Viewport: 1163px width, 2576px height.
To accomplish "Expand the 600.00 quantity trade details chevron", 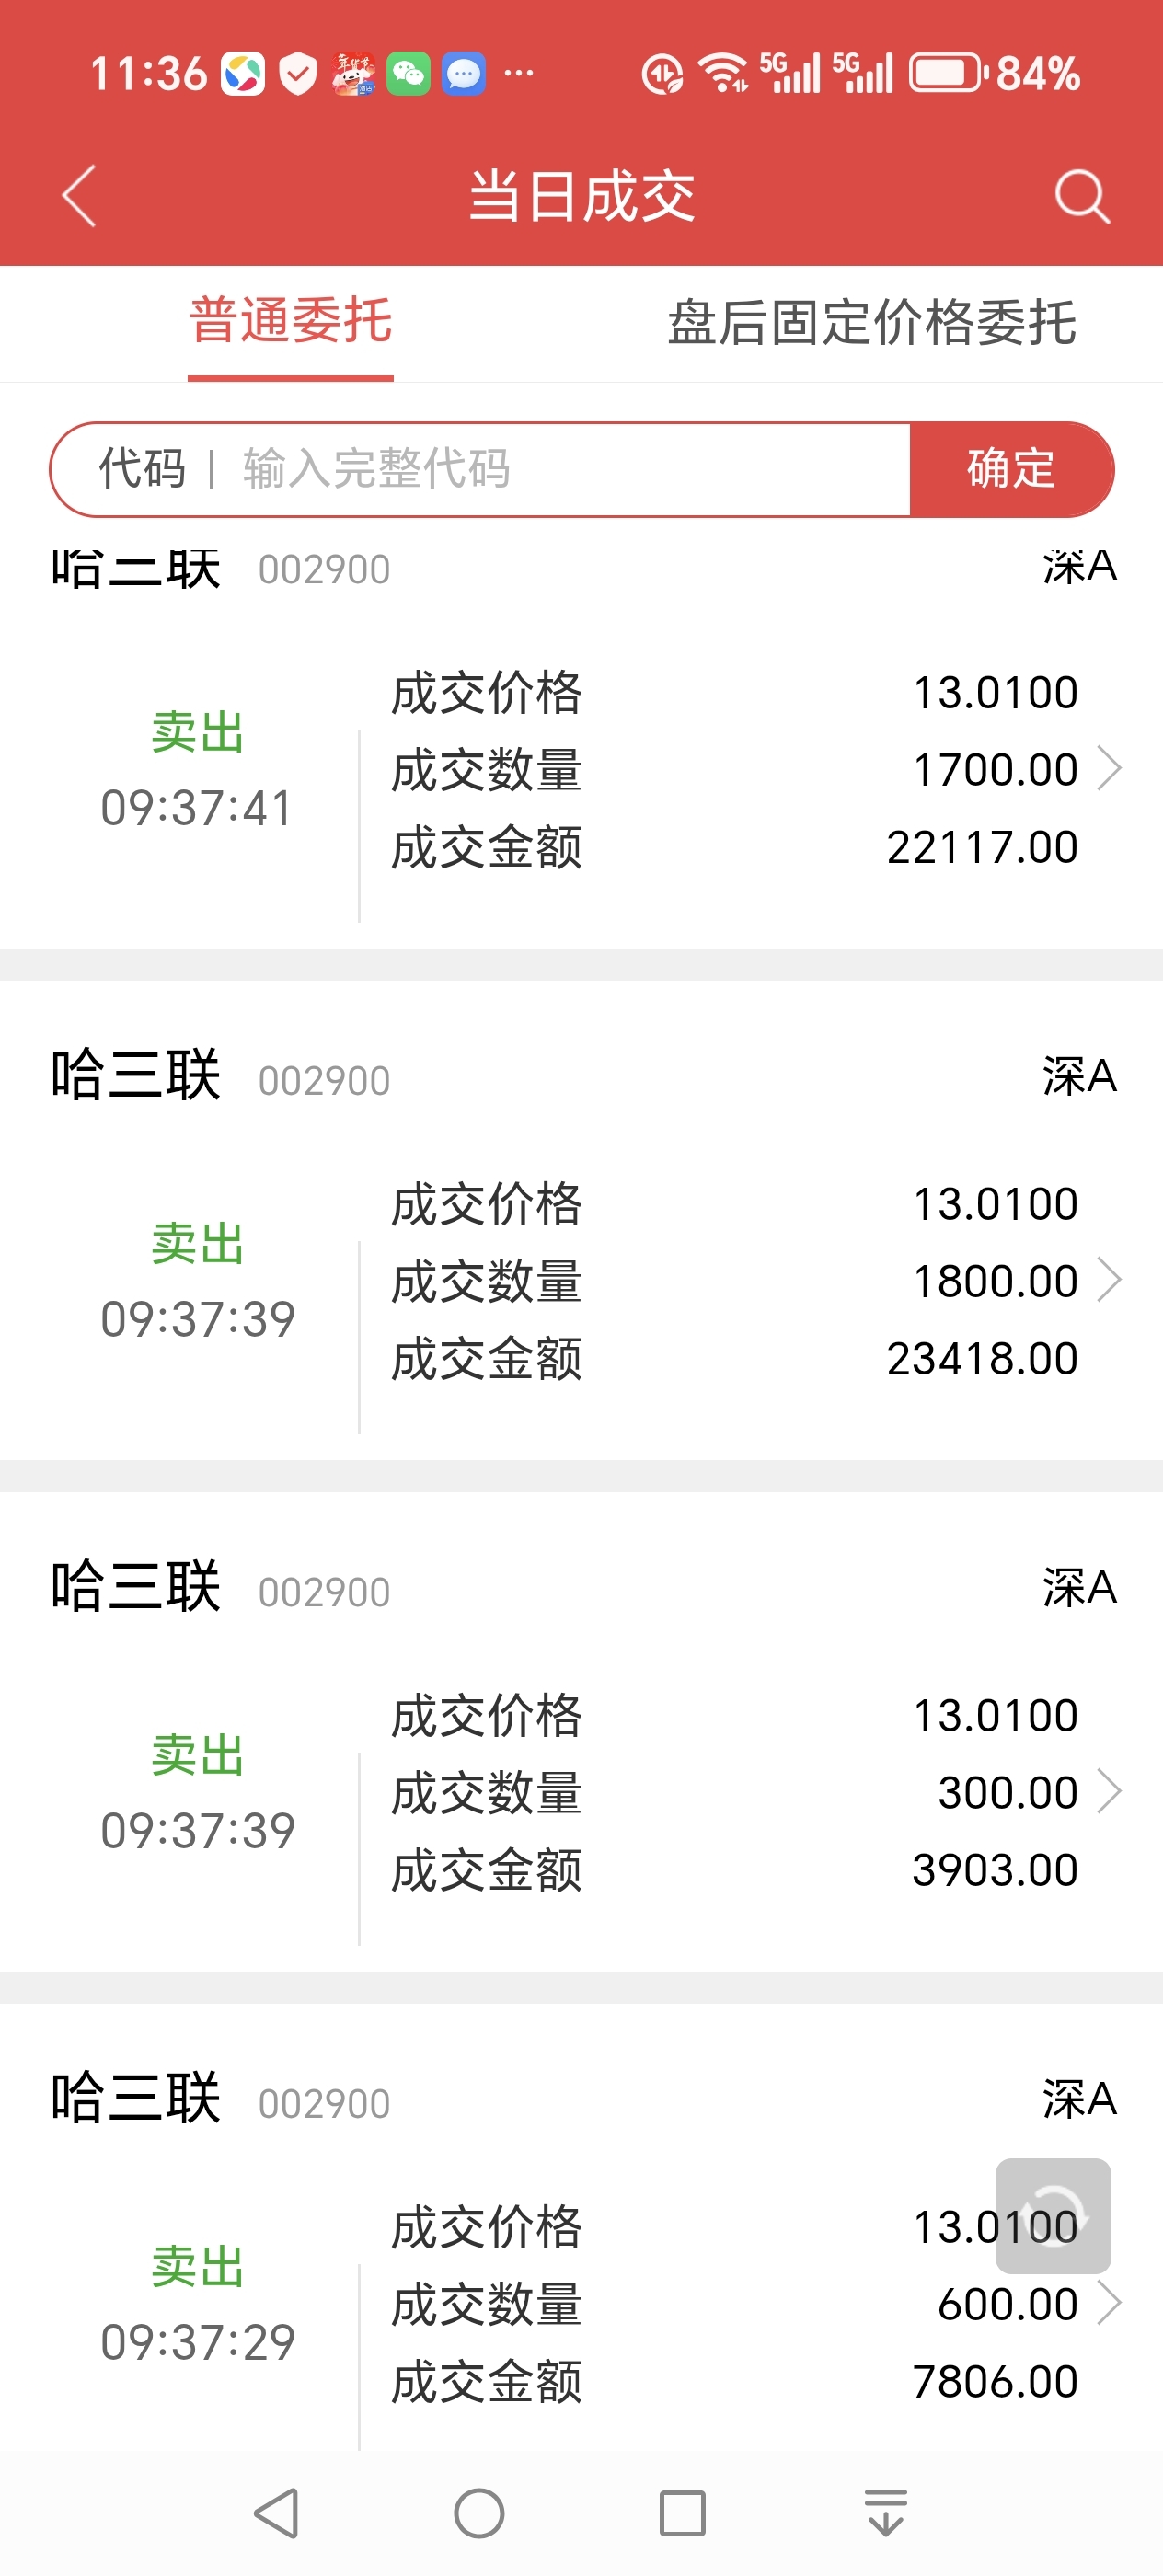I will pyautogui.click(x=1108, y=2303).
